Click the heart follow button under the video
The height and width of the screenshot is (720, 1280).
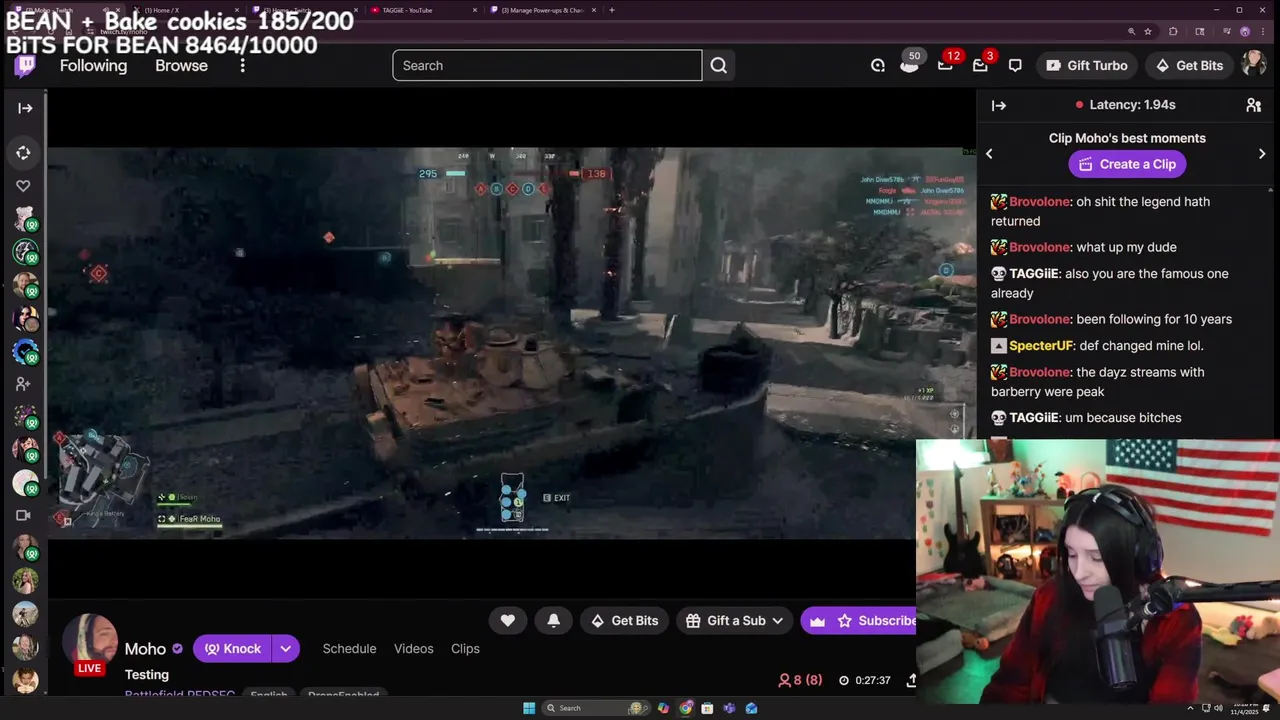(x=508, y=621)
